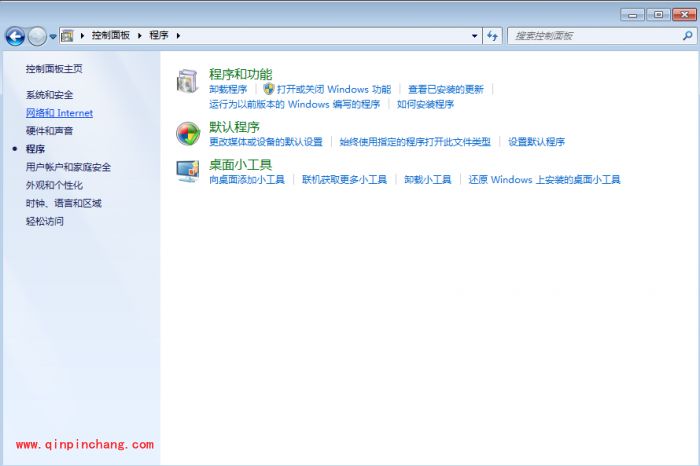Screen dimensions: 700x466
Task: Click the Programs and Features (程序和功能) icon
Action: pos(188,81)
